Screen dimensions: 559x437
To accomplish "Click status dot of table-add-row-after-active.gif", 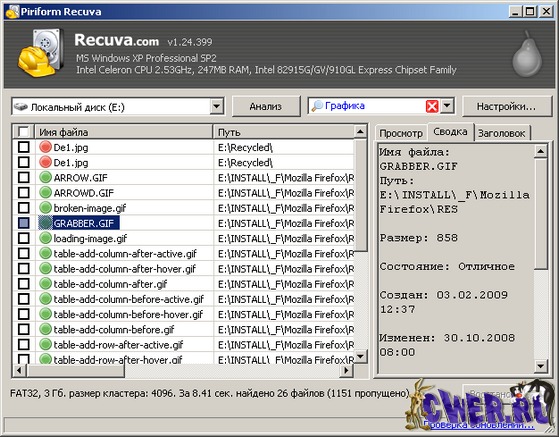I will [x=46, y=344].
